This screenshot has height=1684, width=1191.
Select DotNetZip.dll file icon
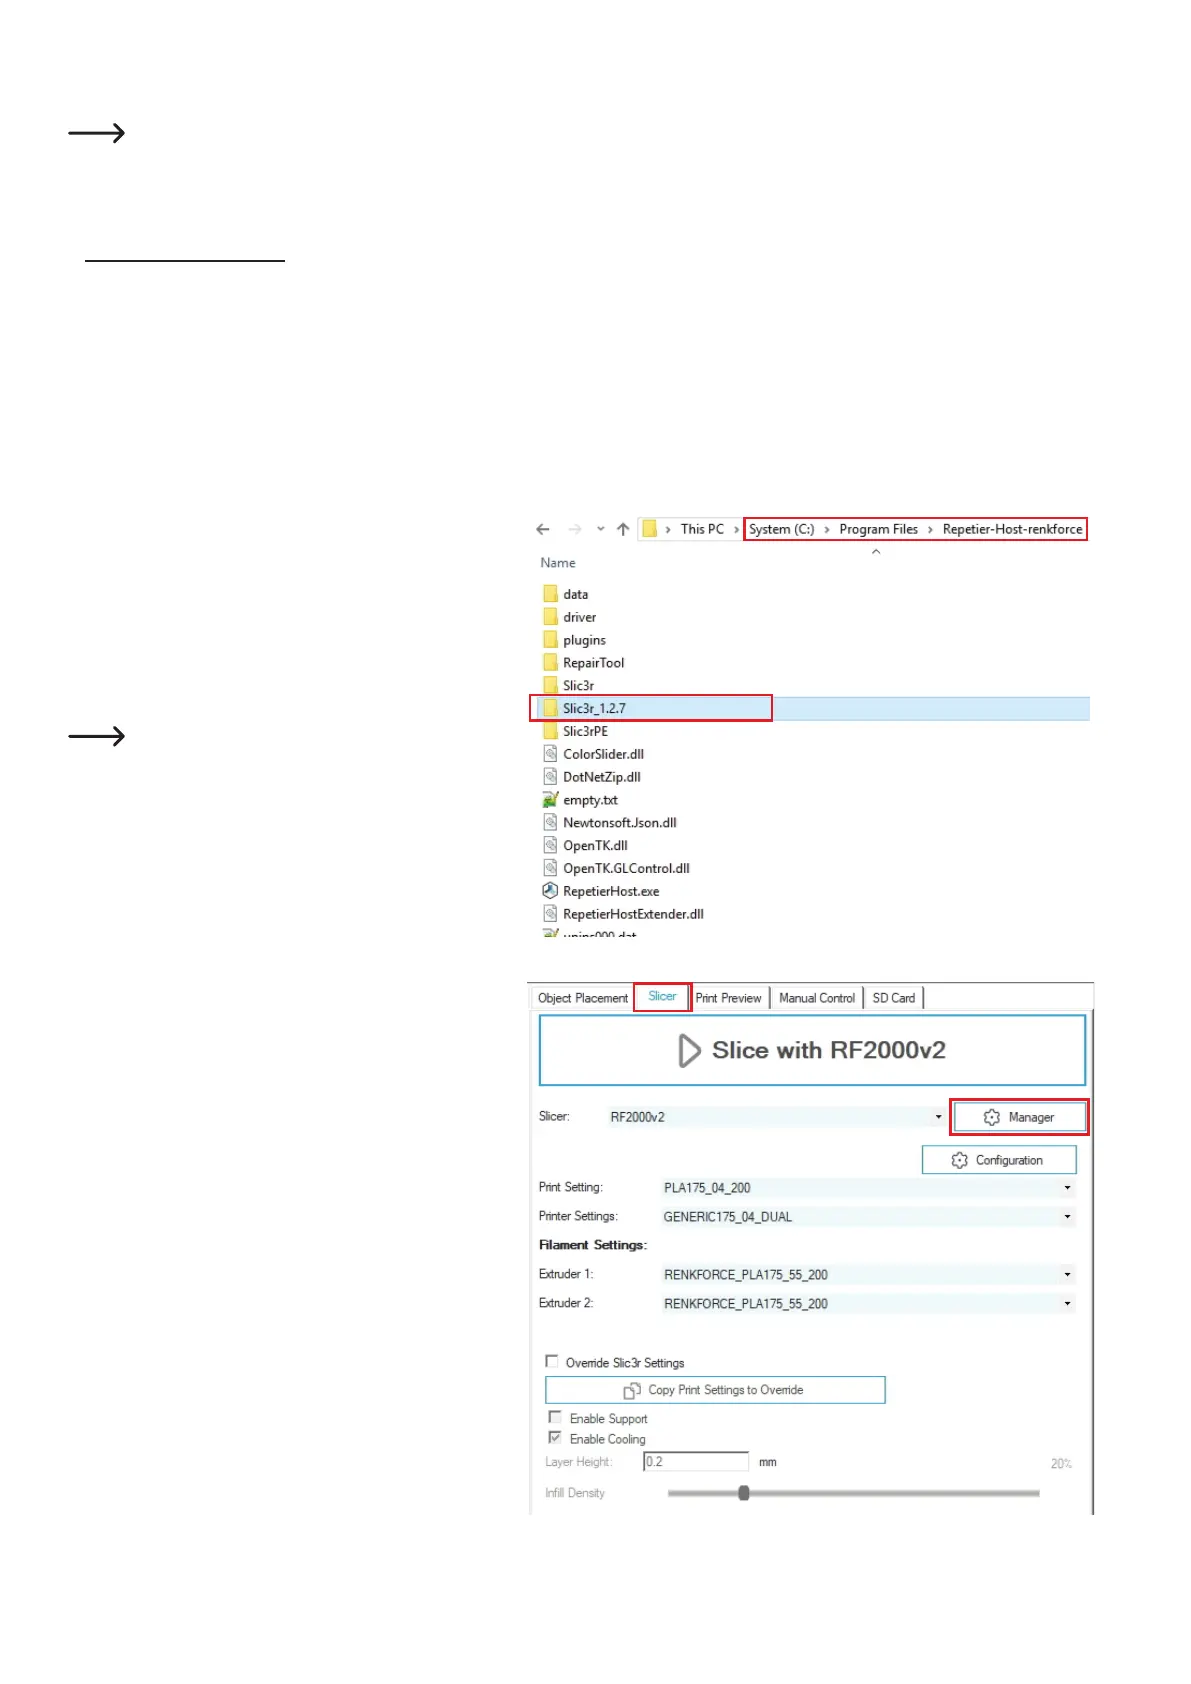(x=550, y=777)
